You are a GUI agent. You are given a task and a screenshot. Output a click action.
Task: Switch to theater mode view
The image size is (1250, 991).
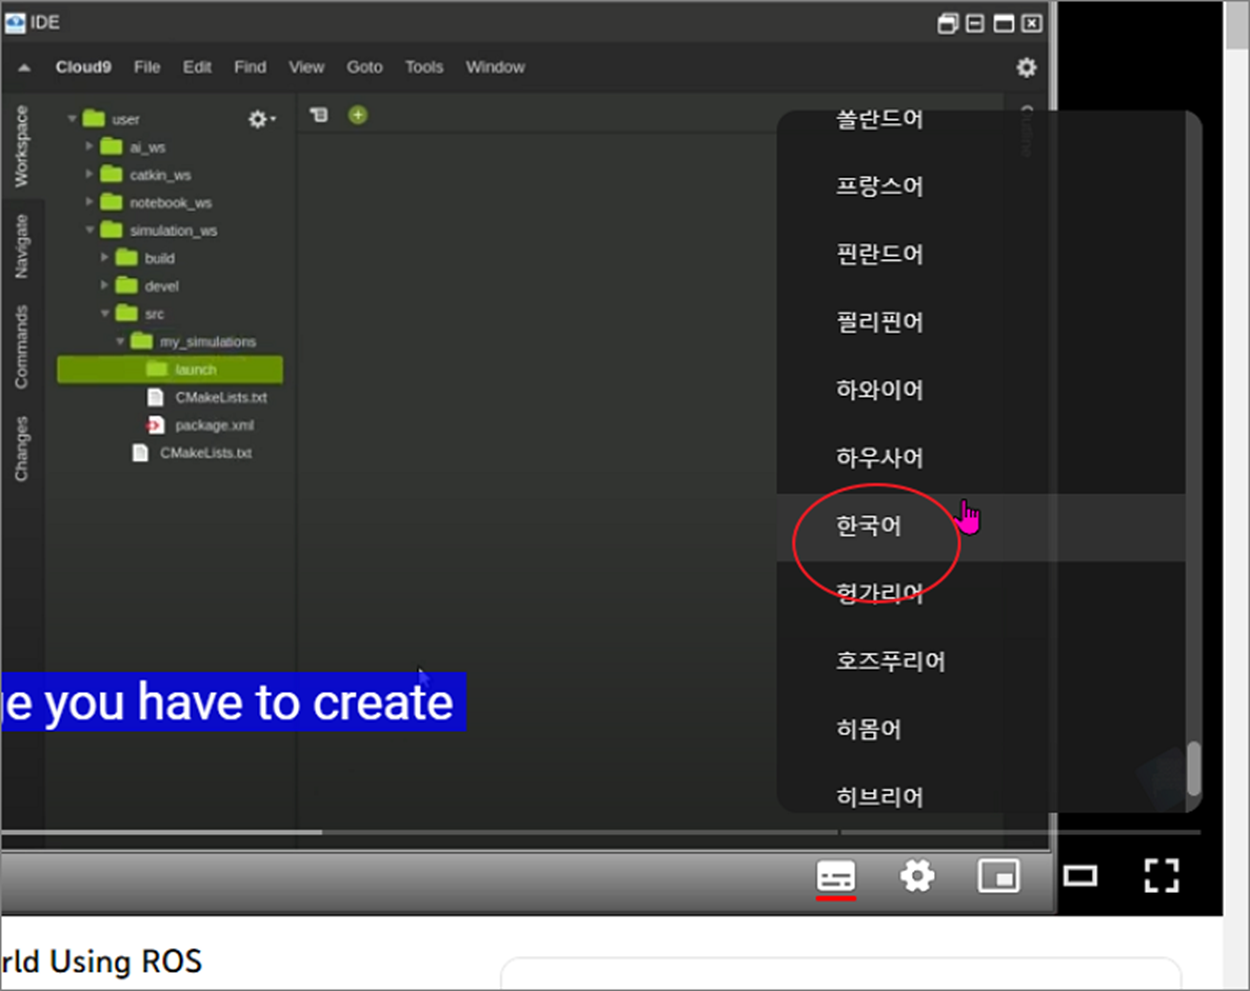pos(1080,877)
